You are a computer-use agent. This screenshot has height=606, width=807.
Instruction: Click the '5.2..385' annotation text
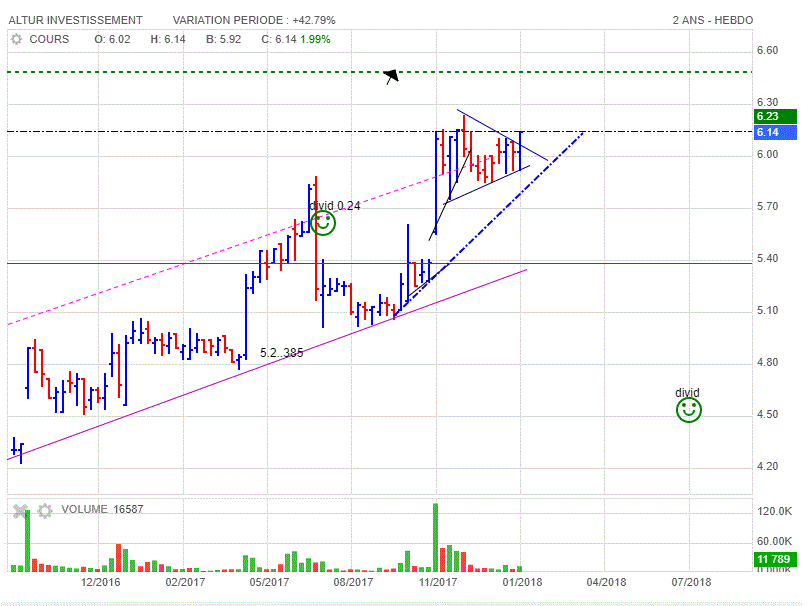coord(281,353)
